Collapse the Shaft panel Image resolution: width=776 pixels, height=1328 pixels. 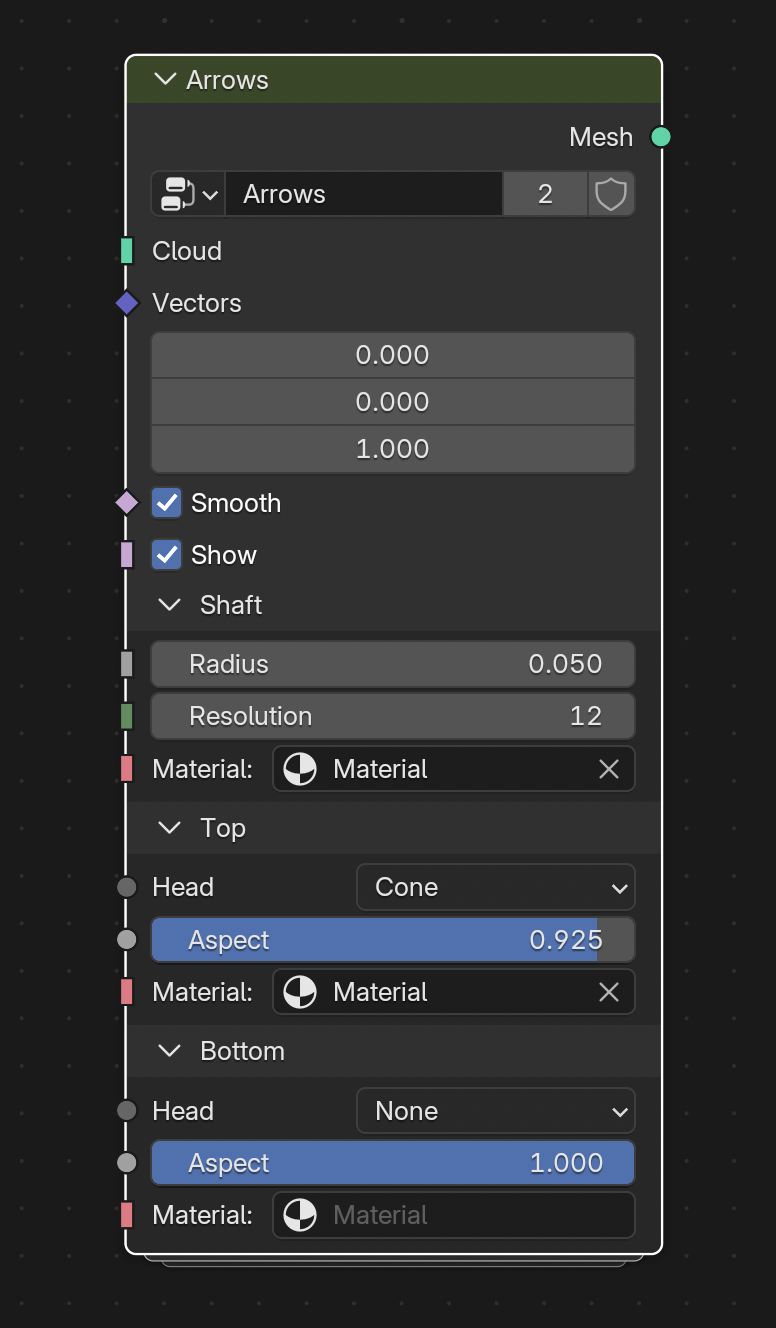[x=170, y=605]
